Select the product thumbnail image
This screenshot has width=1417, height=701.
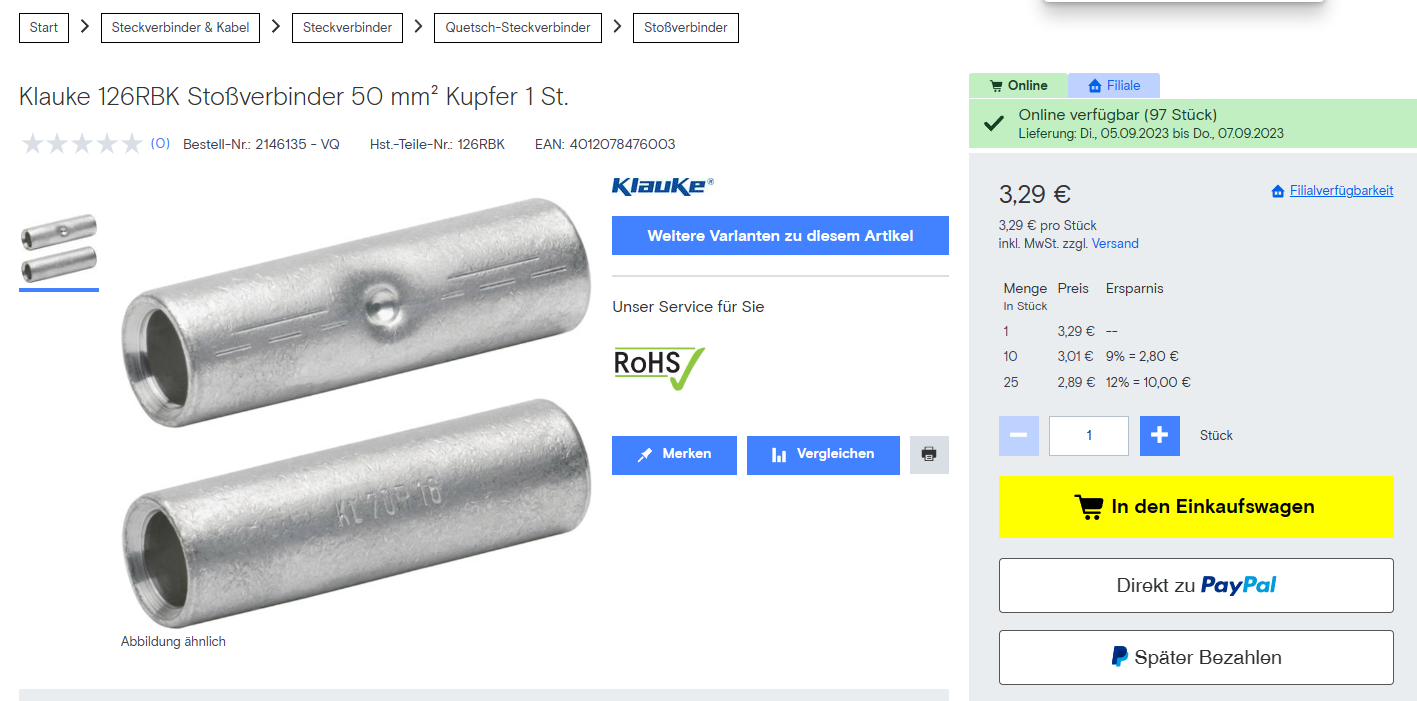tap(59, 246)
